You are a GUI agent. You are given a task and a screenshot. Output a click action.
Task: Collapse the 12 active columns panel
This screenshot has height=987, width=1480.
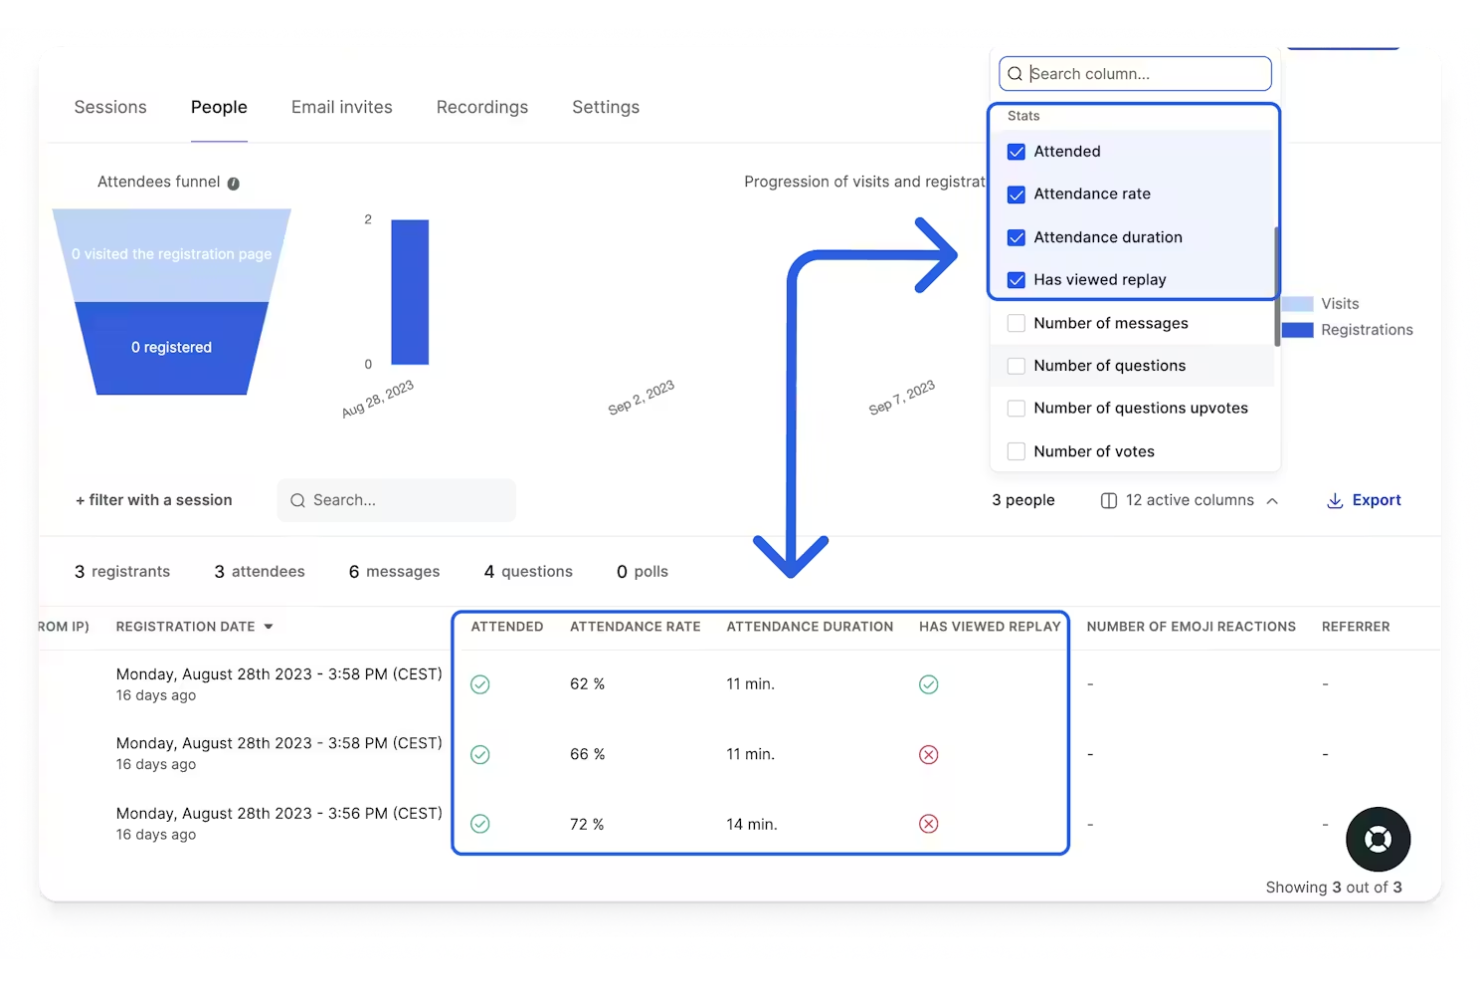click(1272, 500)
